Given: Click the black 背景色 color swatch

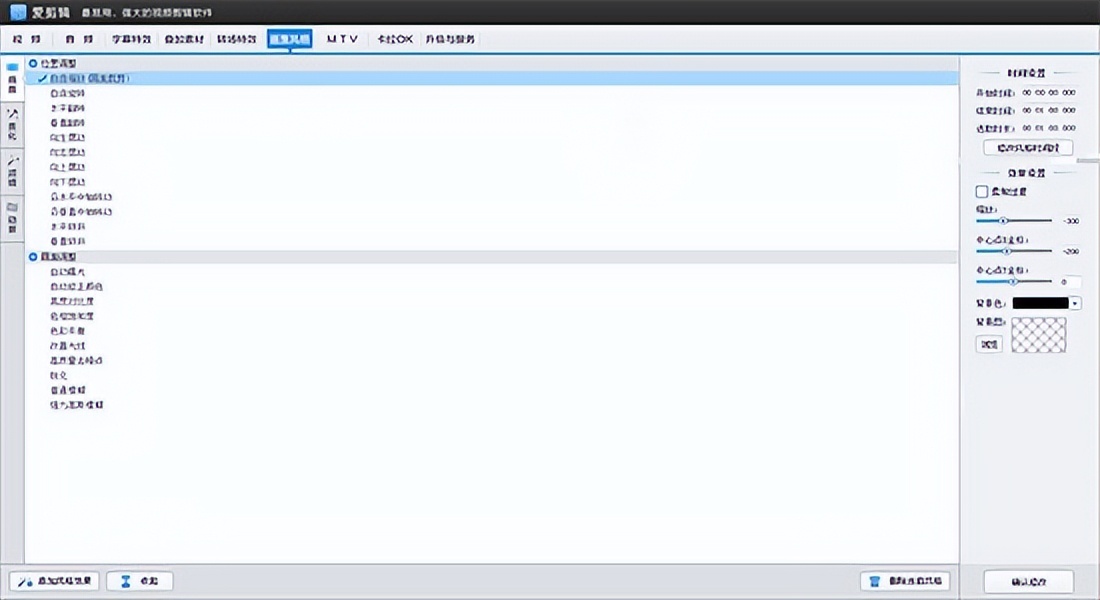Looking at the screenshot, I should pyautogui.click(x=1040, y=303).
